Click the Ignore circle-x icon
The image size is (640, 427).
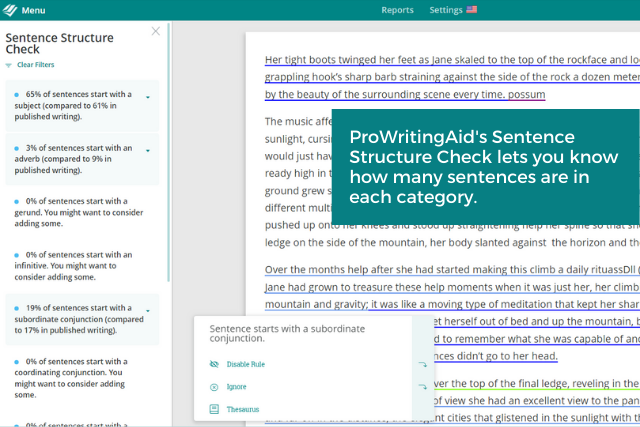[214, 387]
